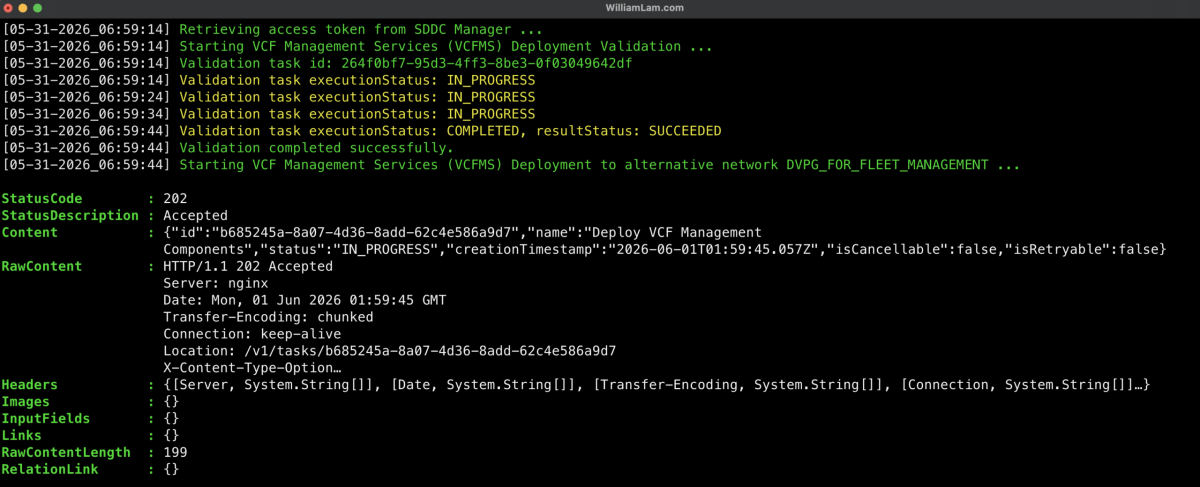Select the 'Accepted' status description value
Screen dimensions: 1200x487
pos(195,215)
